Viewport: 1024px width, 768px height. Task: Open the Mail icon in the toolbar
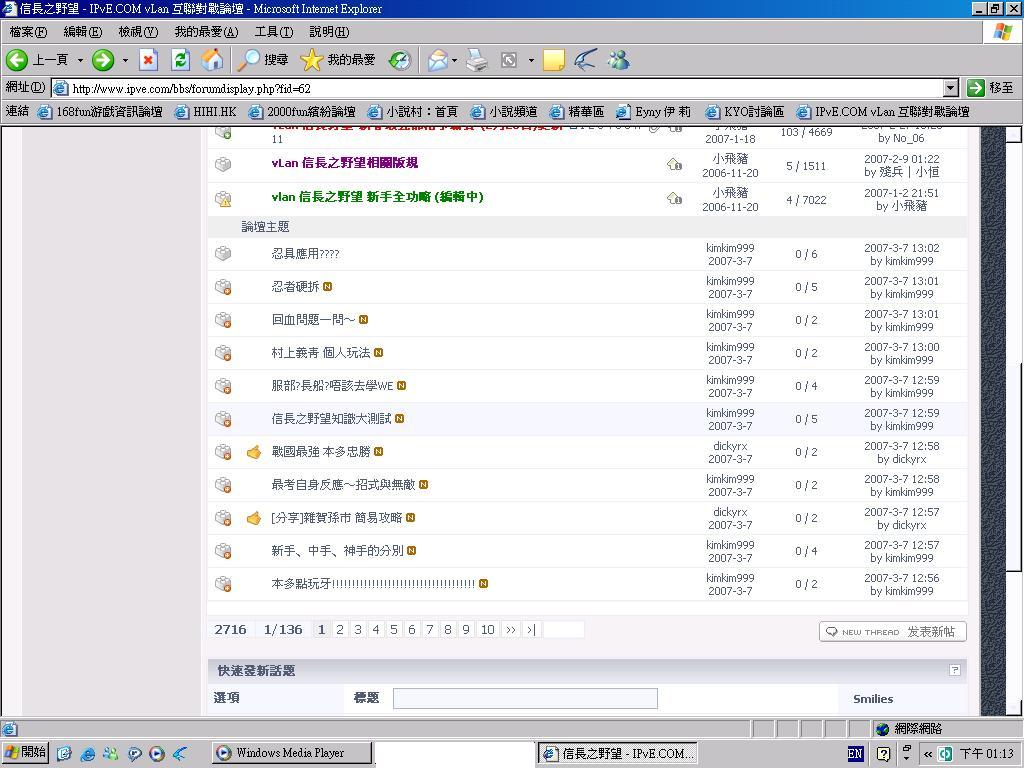coord(437,60)
